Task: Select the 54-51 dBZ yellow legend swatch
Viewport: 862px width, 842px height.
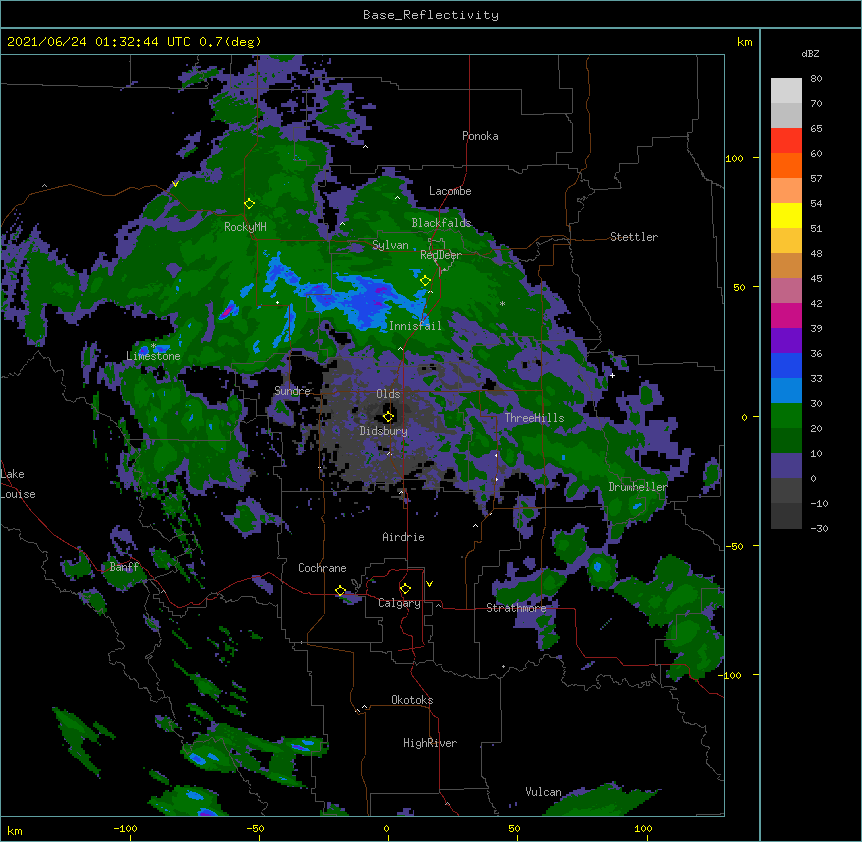Action: (786, 215)
